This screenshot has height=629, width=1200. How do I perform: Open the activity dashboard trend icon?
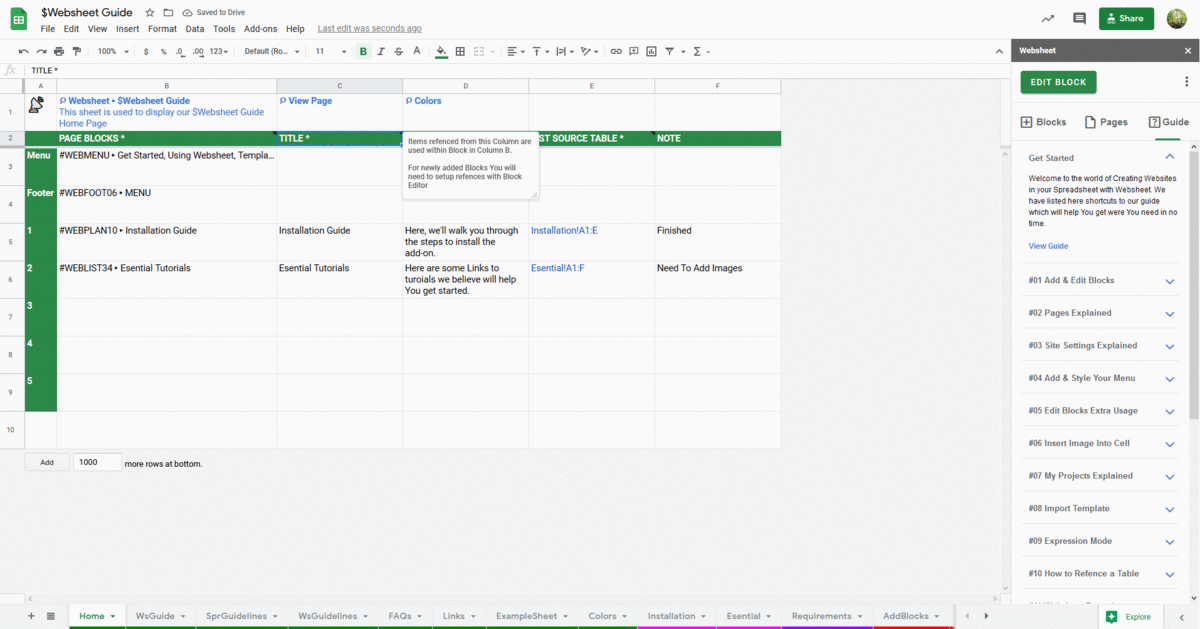pos(1047,18)
